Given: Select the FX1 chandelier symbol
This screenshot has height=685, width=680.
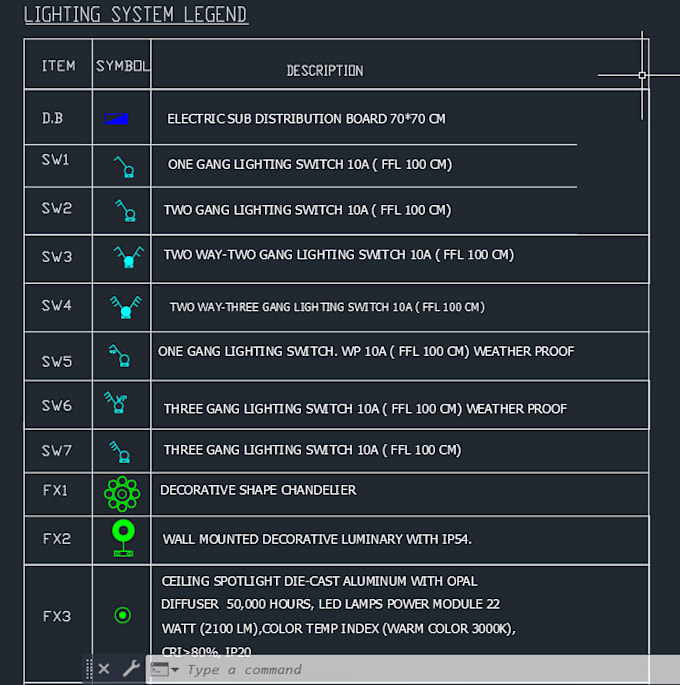Looking at the screenshot, I should point(122,494).
